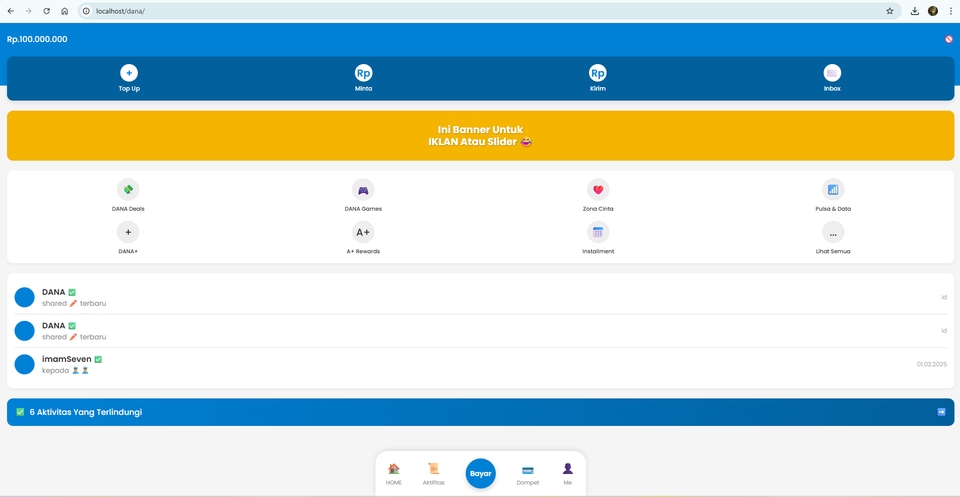Tap the Kirim Rp icon
Viewport: 960px width, 497px height.
[598, 73]
